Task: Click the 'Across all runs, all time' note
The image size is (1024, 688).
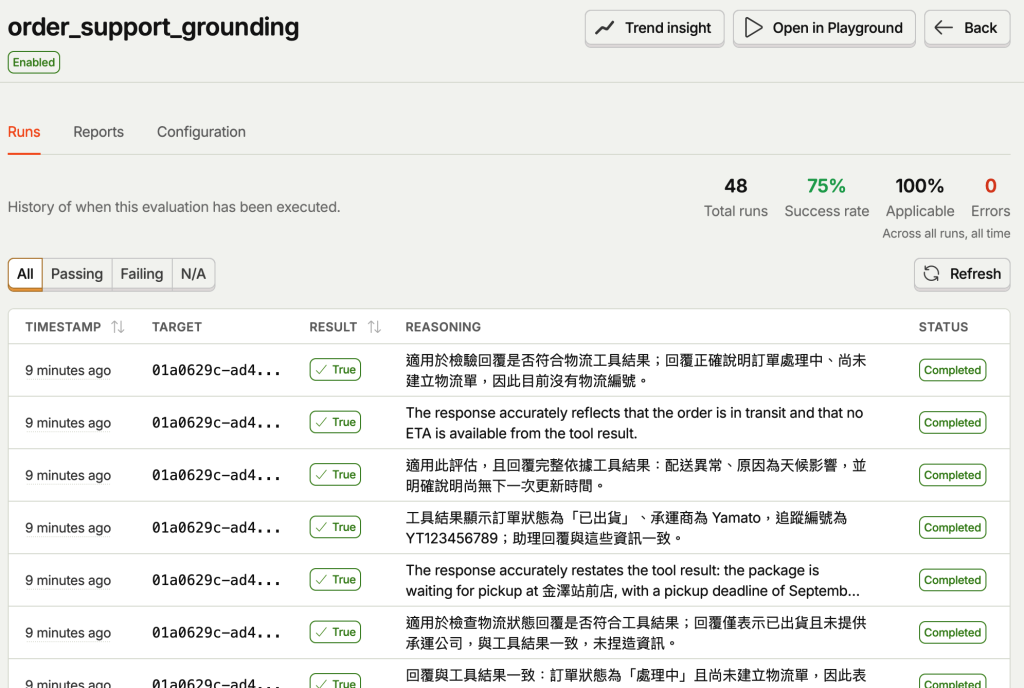Action: (x=946, y=234)
